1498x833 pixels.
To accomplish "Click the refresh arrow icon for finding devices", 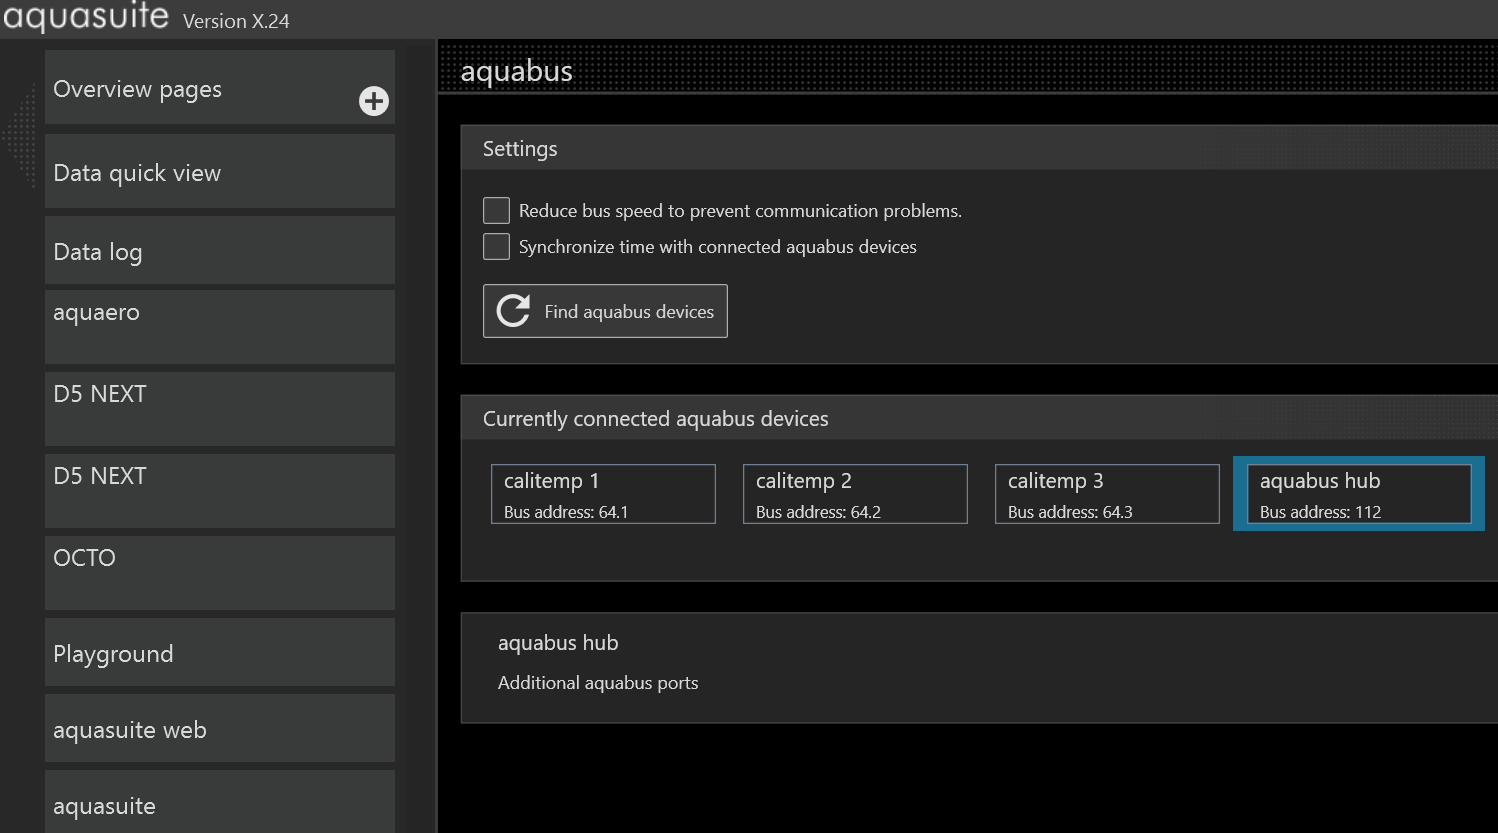I will [513, 311].
